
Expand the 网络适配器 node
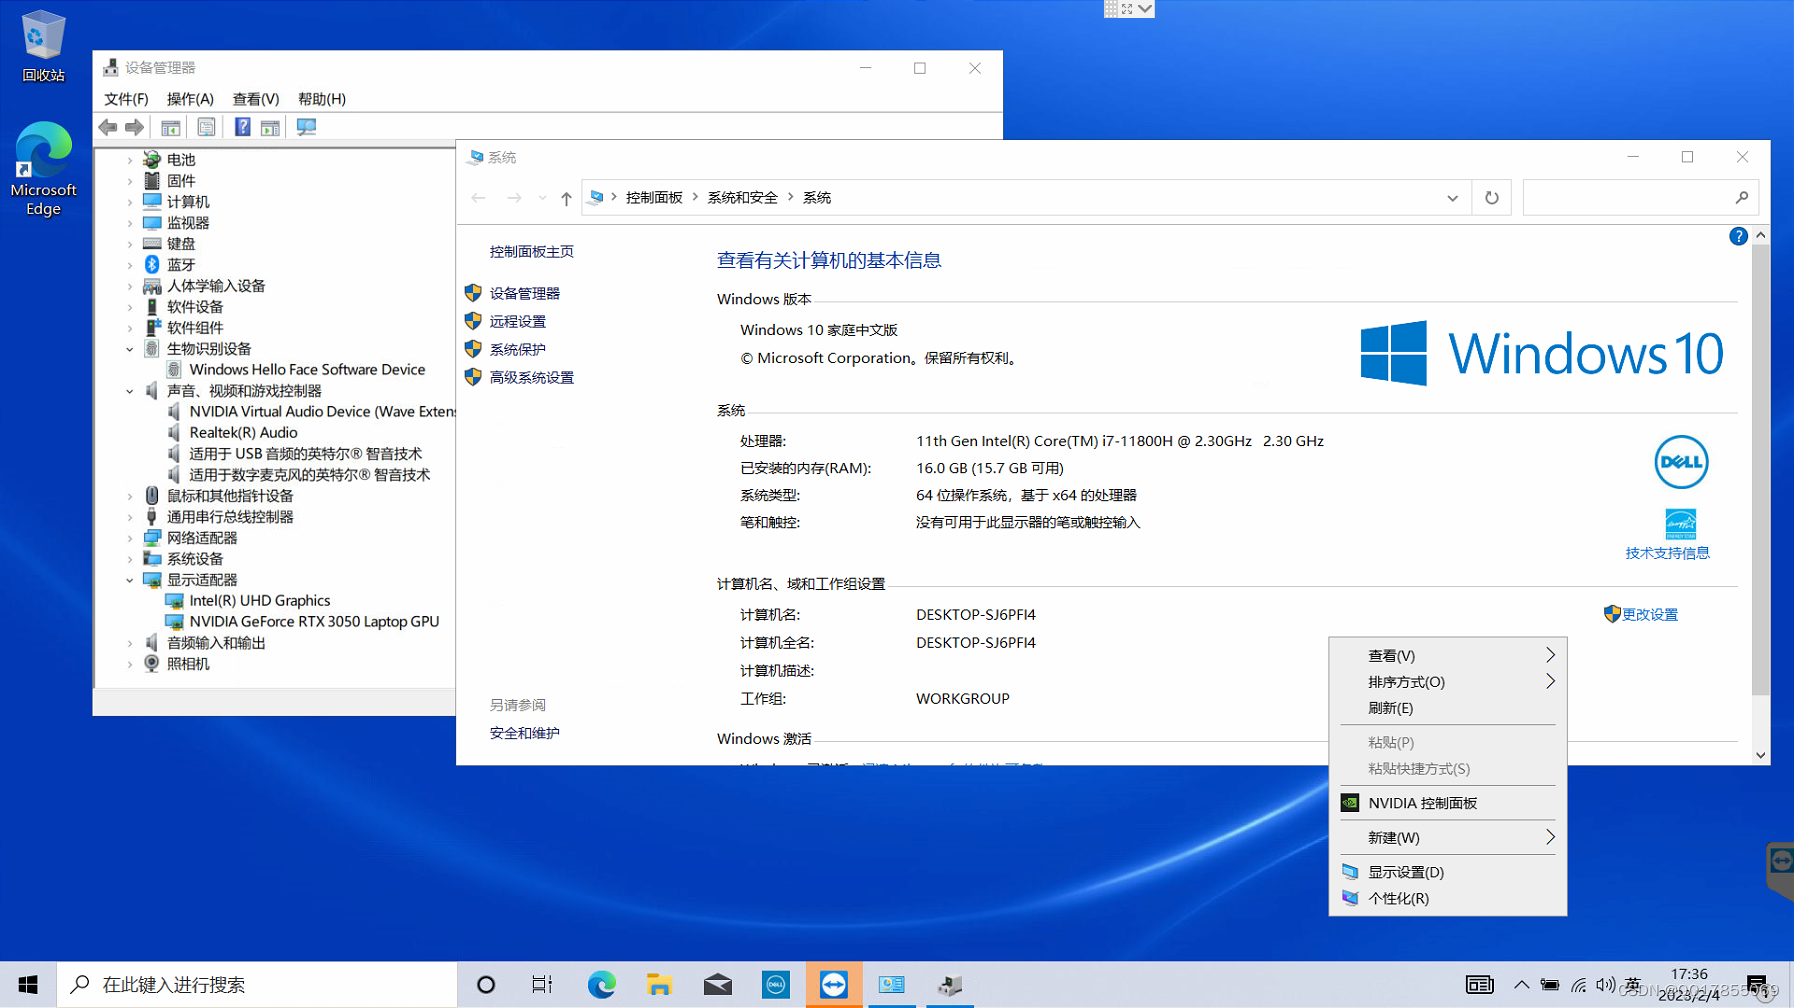tap(130, 538)
